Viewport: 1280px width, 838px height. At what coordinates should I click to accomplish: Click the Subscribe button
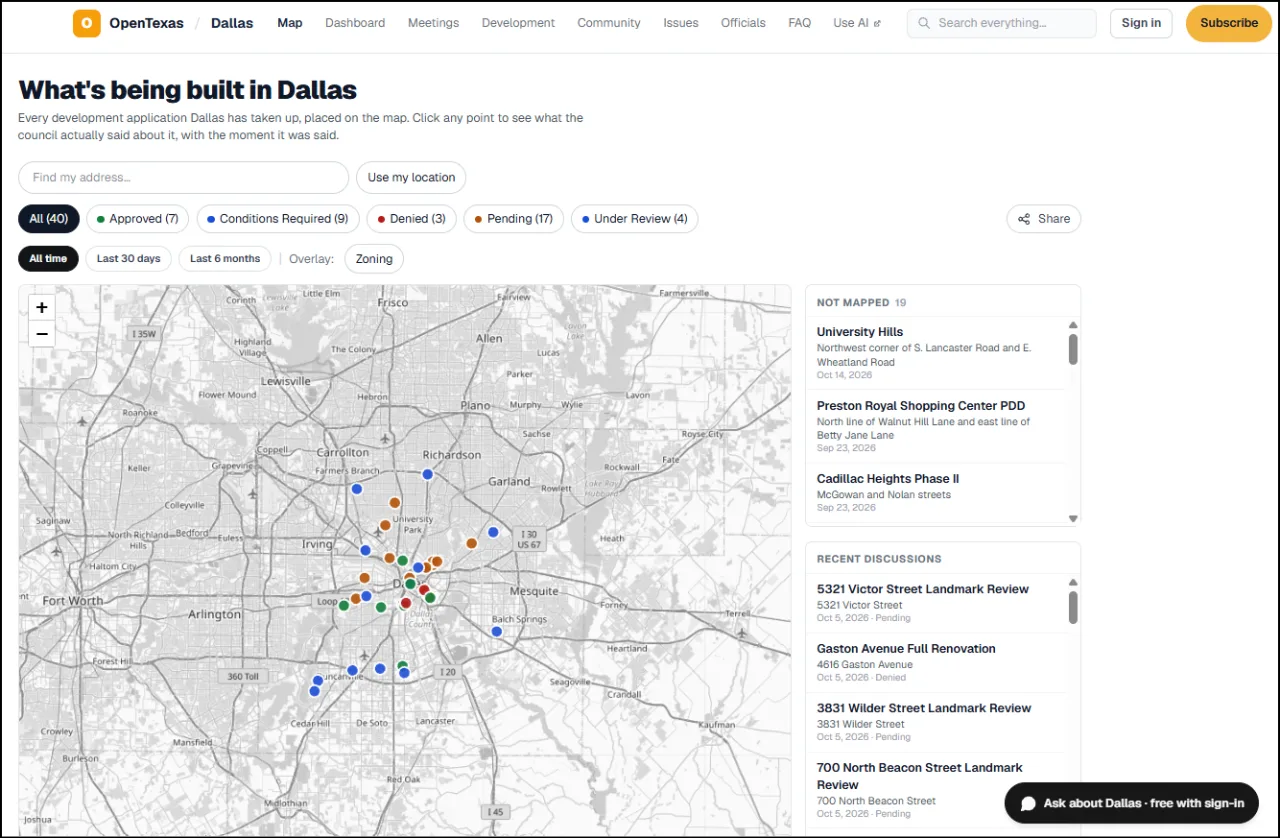tap(1229, 23)
